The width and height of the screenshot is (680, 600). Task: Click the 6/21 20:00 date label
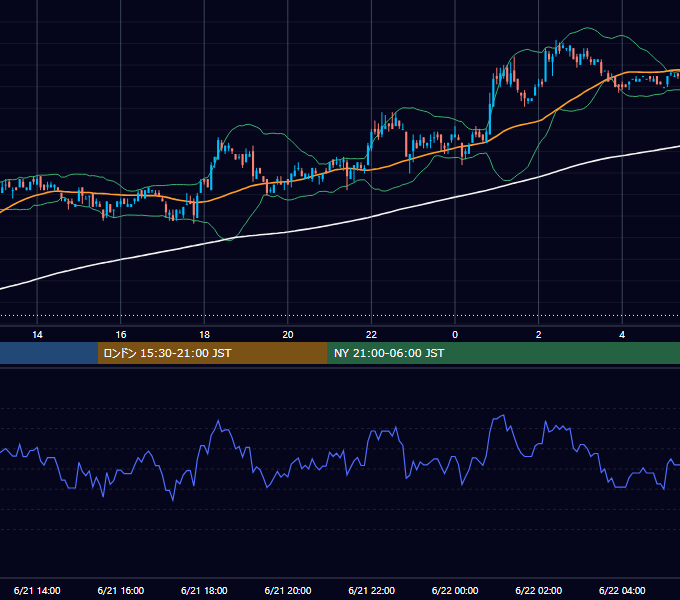tap(288, 590)
